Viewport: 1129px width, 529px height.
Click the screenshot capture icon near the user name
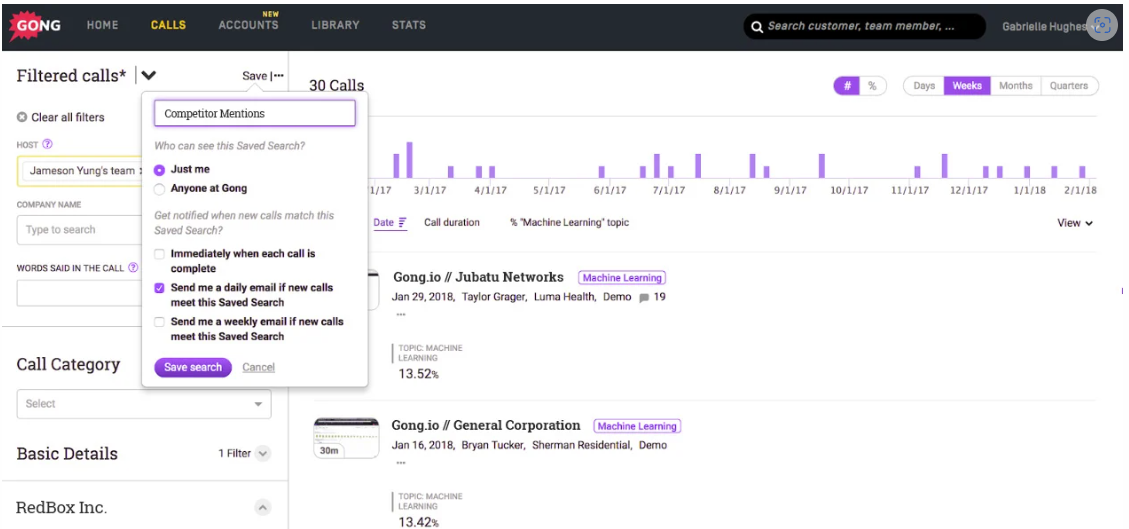pyautogui.click(x=1102, y=25)
